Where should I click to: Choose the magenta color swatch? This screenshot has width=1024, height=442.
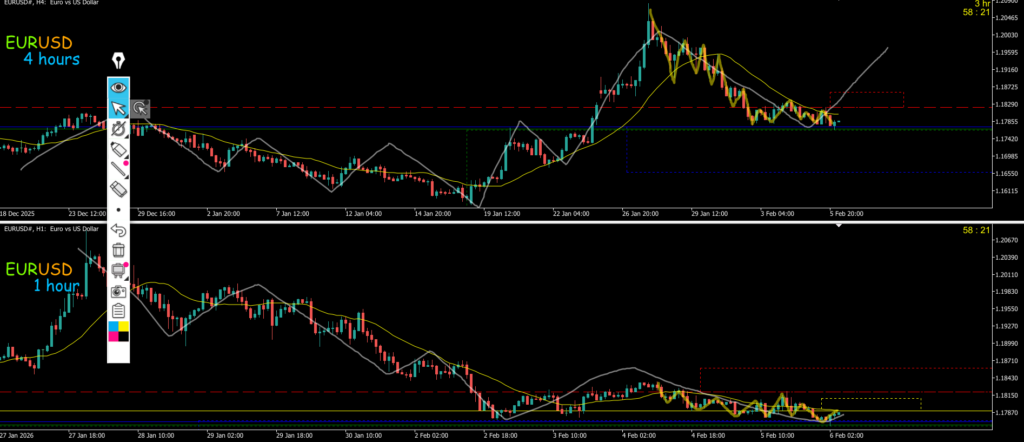point(113,336)
